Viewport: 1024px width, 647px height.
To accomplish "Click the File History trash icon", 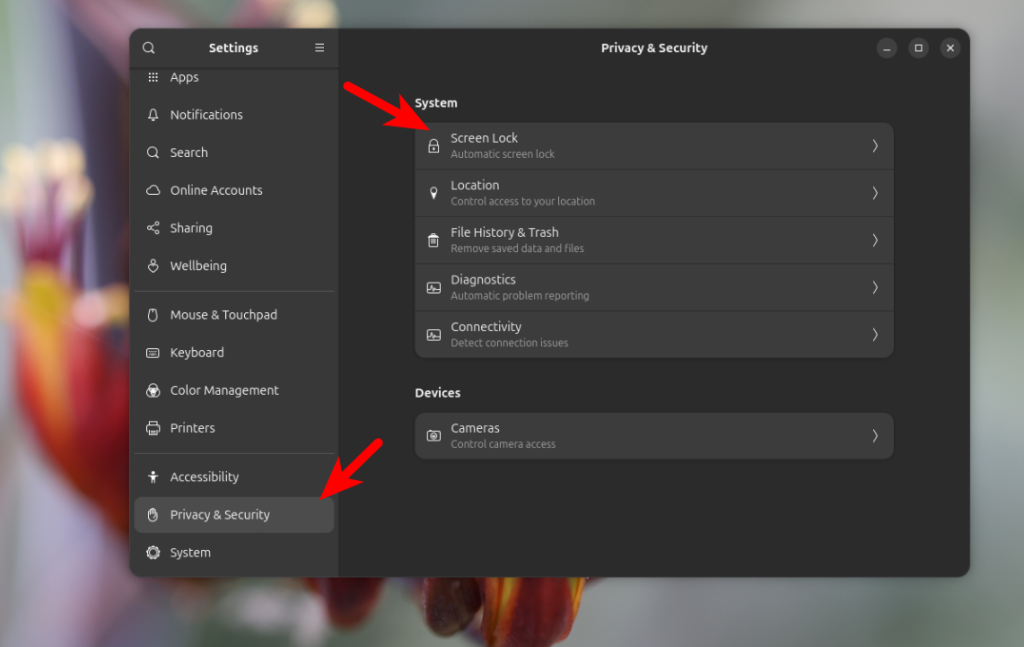I will click(x=434, y=240).
